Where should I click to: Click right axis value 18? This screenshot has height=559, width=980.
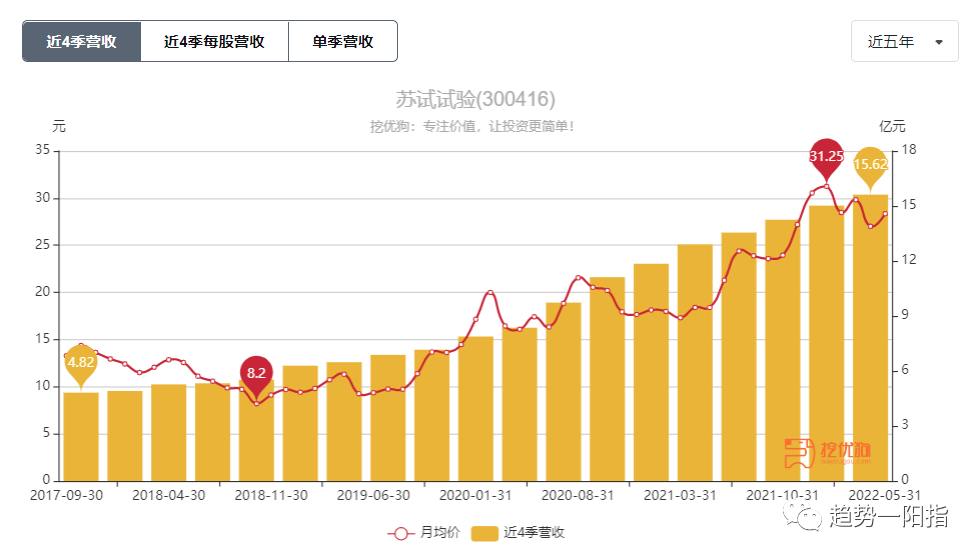909,150
